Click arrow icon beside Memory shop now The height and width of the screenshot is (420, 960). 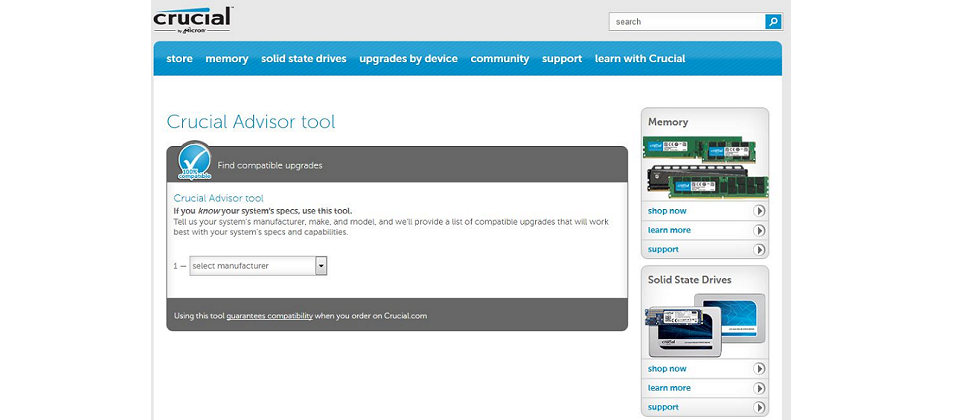759,211
